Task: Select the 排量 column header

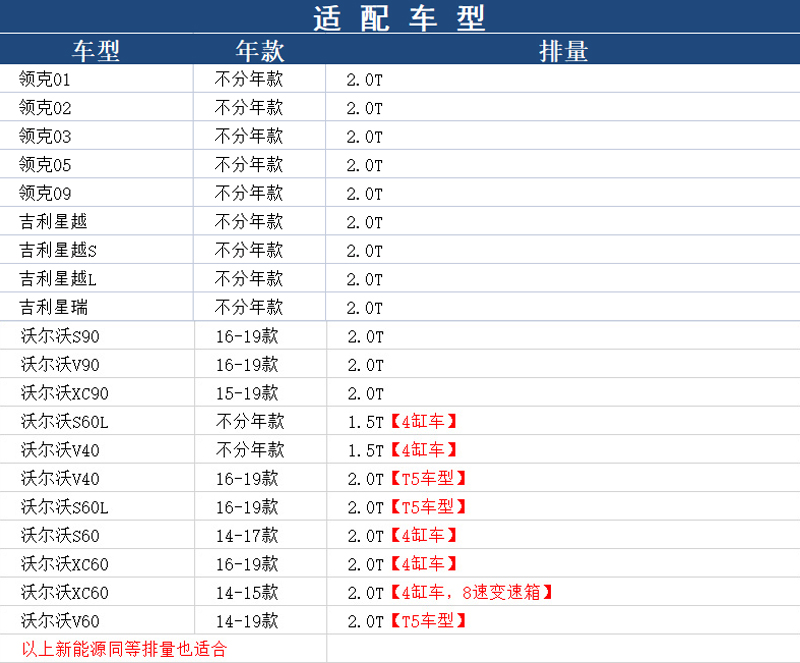Action: click(x=563, y=51)
